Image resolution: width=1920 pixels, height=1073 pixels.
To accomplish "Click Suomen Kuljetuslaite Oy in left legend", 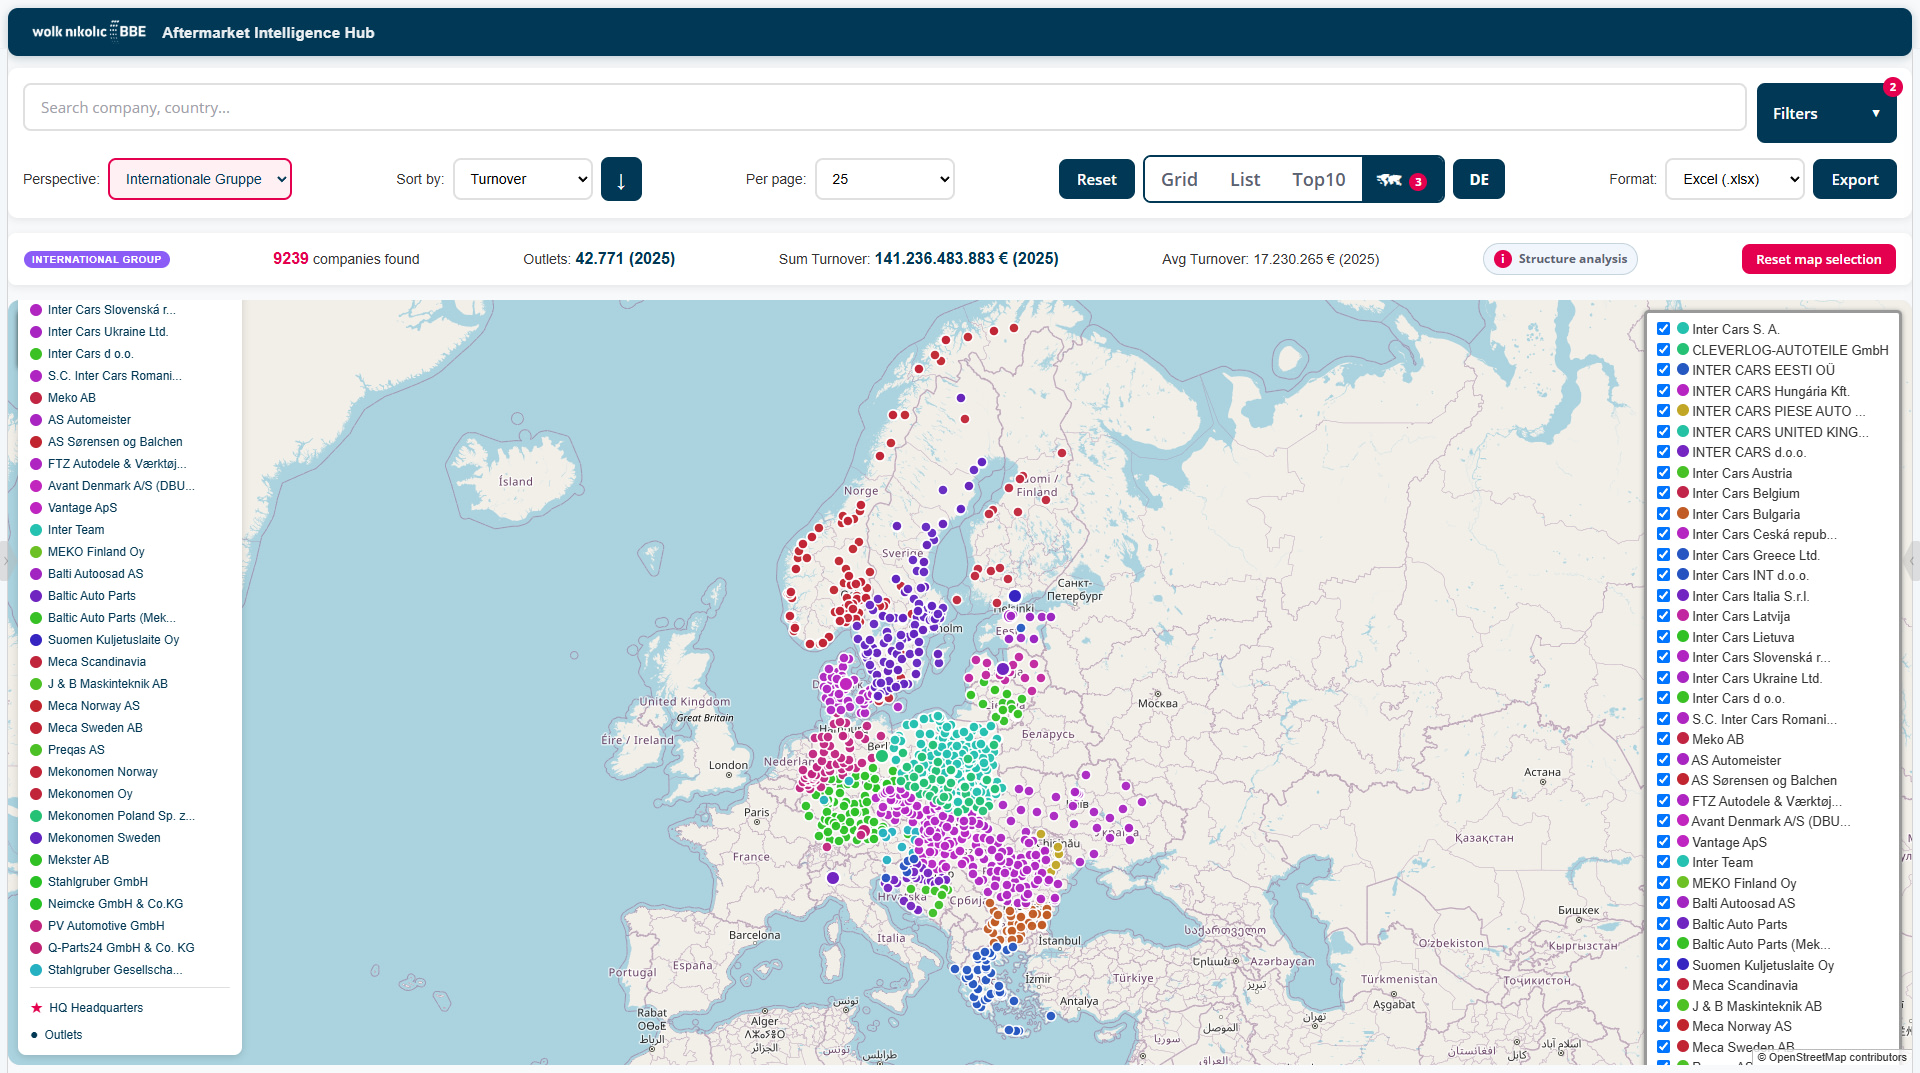I will coord(113,640).
